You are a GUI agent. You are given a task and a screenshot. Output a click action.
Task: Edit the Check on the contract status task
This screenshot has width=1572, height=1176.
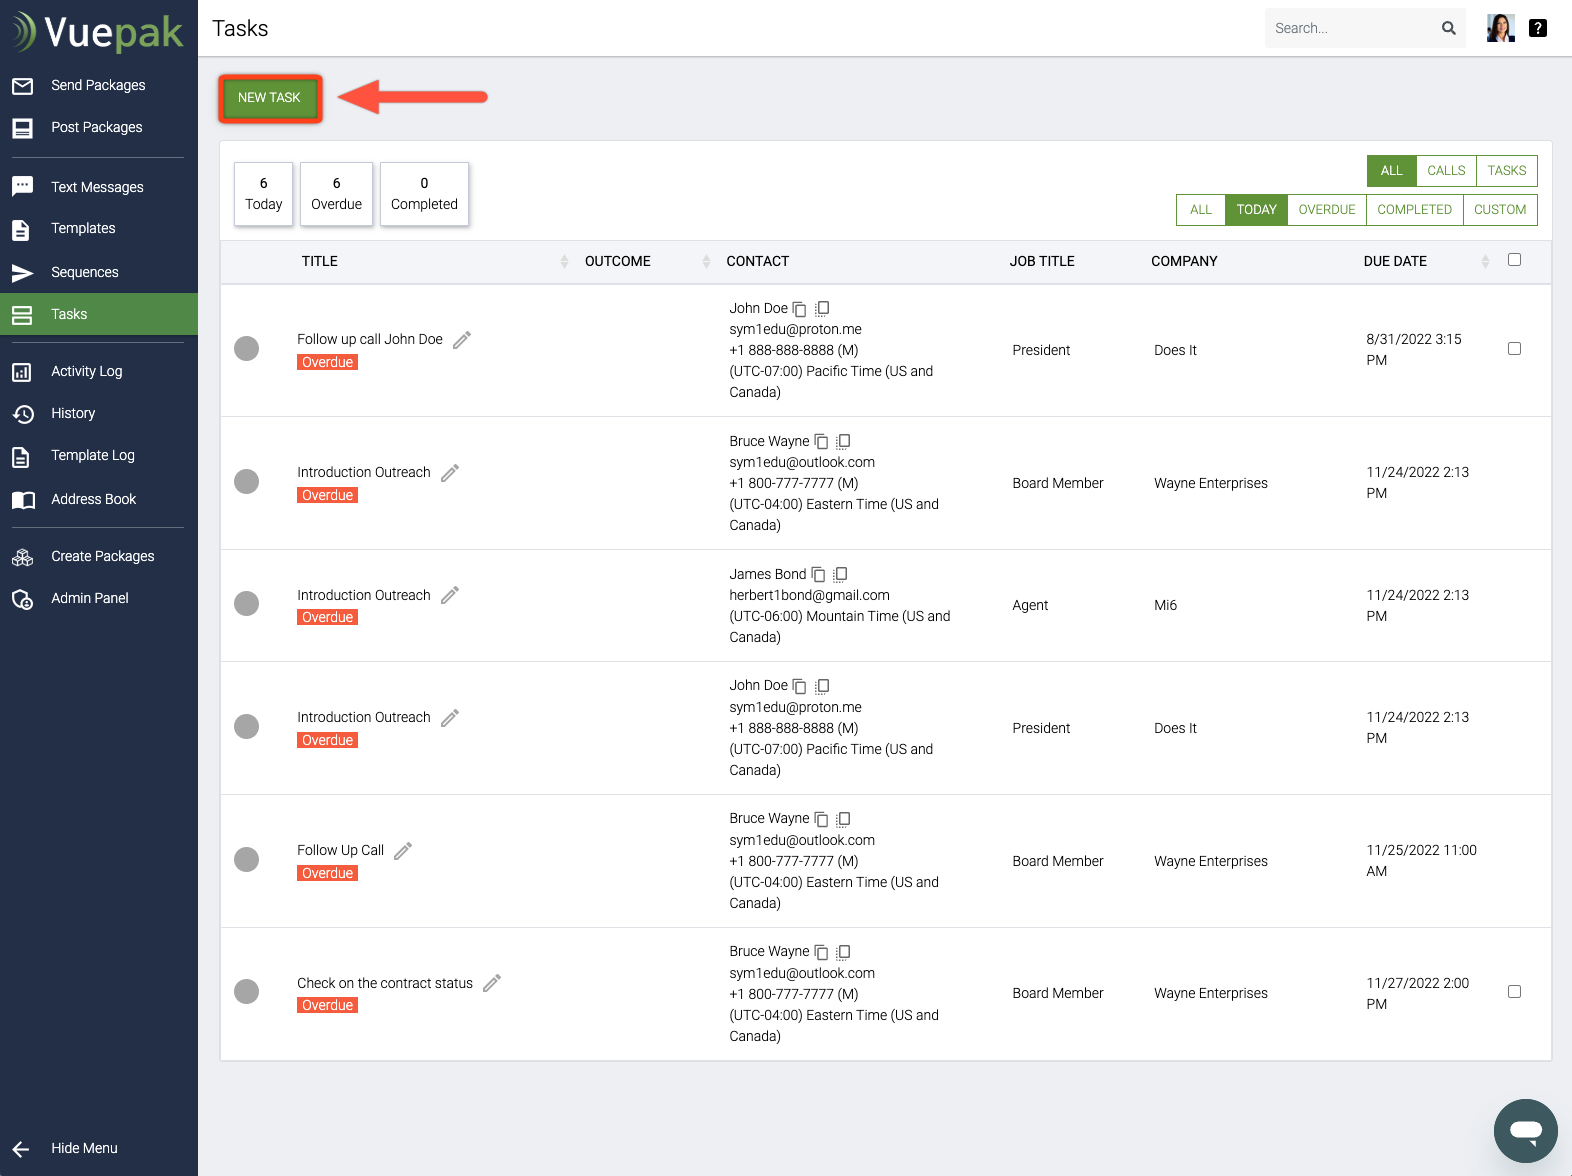click(x=492, y=983)
